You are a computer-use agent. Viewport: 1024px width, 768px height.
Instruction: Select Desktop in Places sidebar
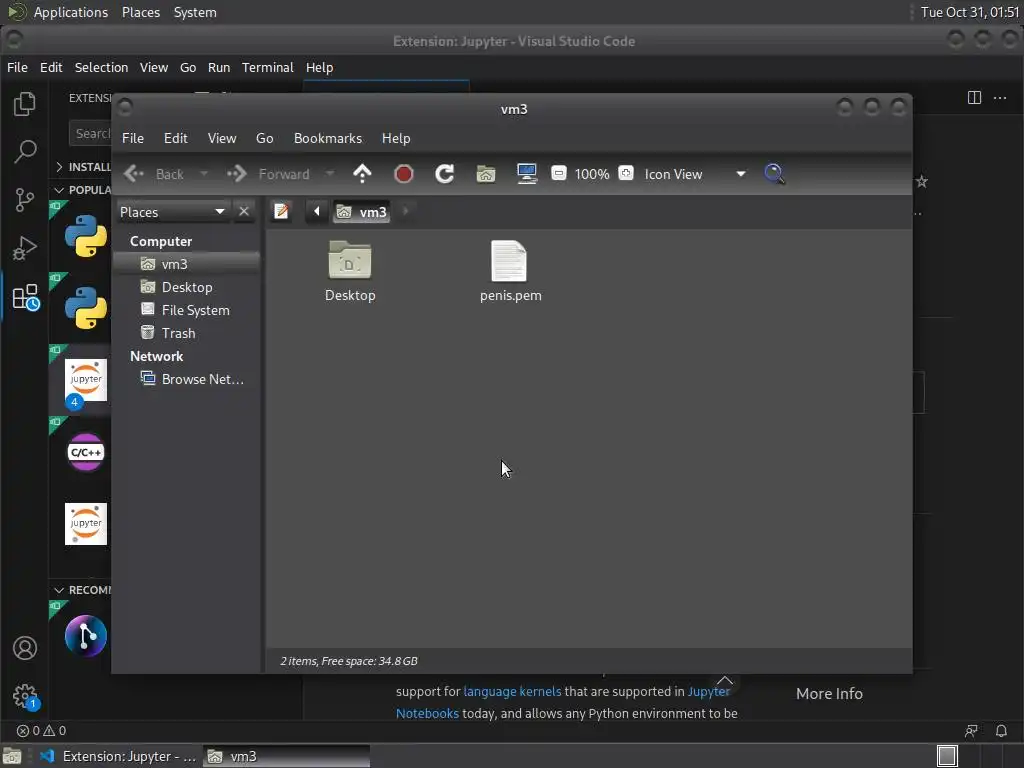(x=187, y=287)
